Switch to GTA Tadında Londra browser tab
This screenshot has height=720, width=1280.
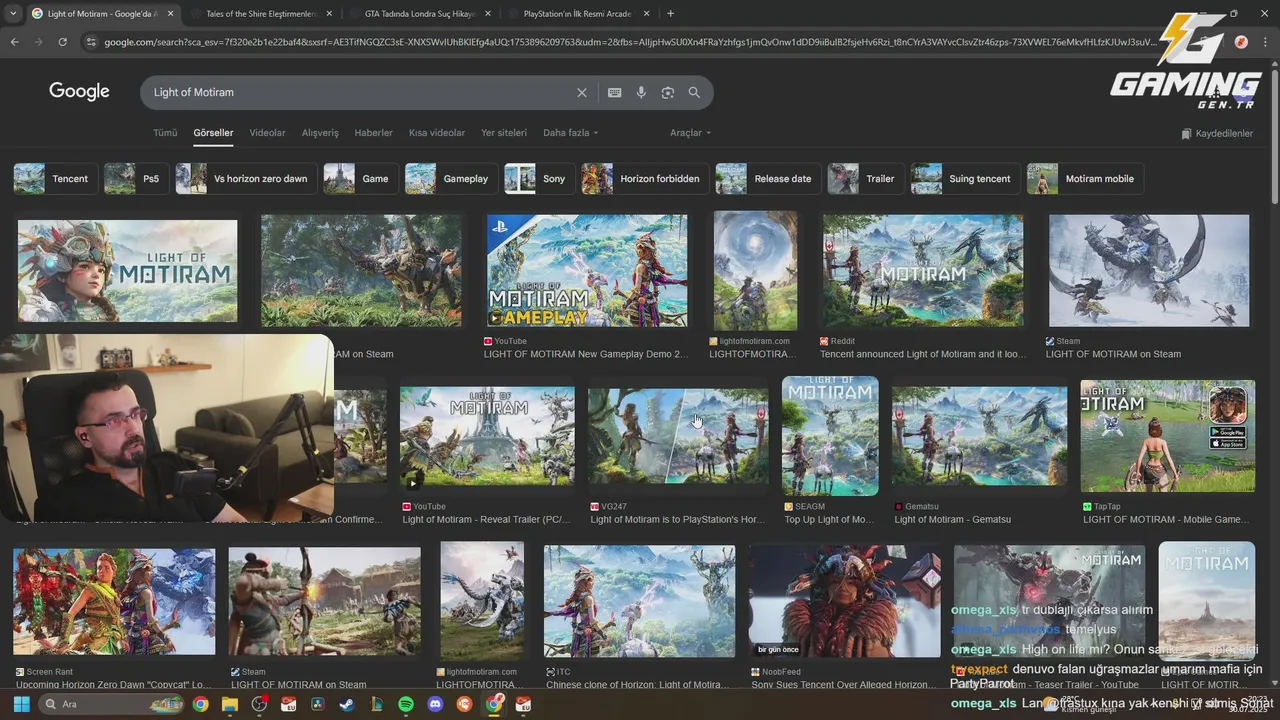[420, 14]
